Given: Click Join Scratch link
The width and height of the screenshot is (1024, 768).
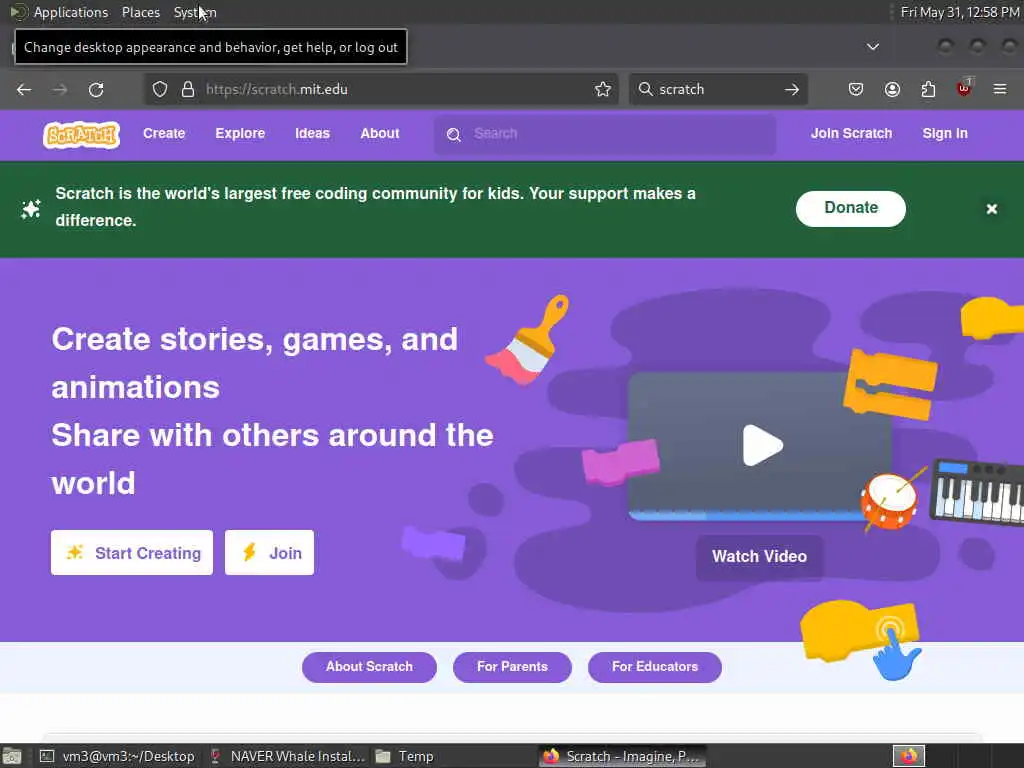Looking at the screenshot, I should [x=851, y=133].
